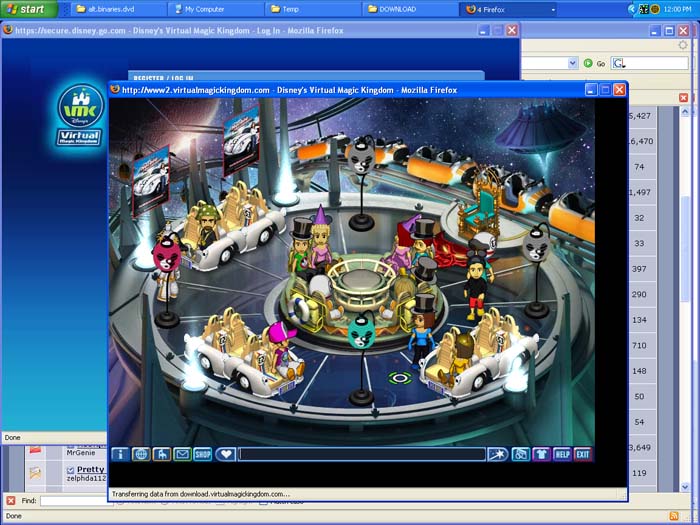Toggle checkbox next to Pretty thread
The image size is (700, 525).
click(70, 470)
